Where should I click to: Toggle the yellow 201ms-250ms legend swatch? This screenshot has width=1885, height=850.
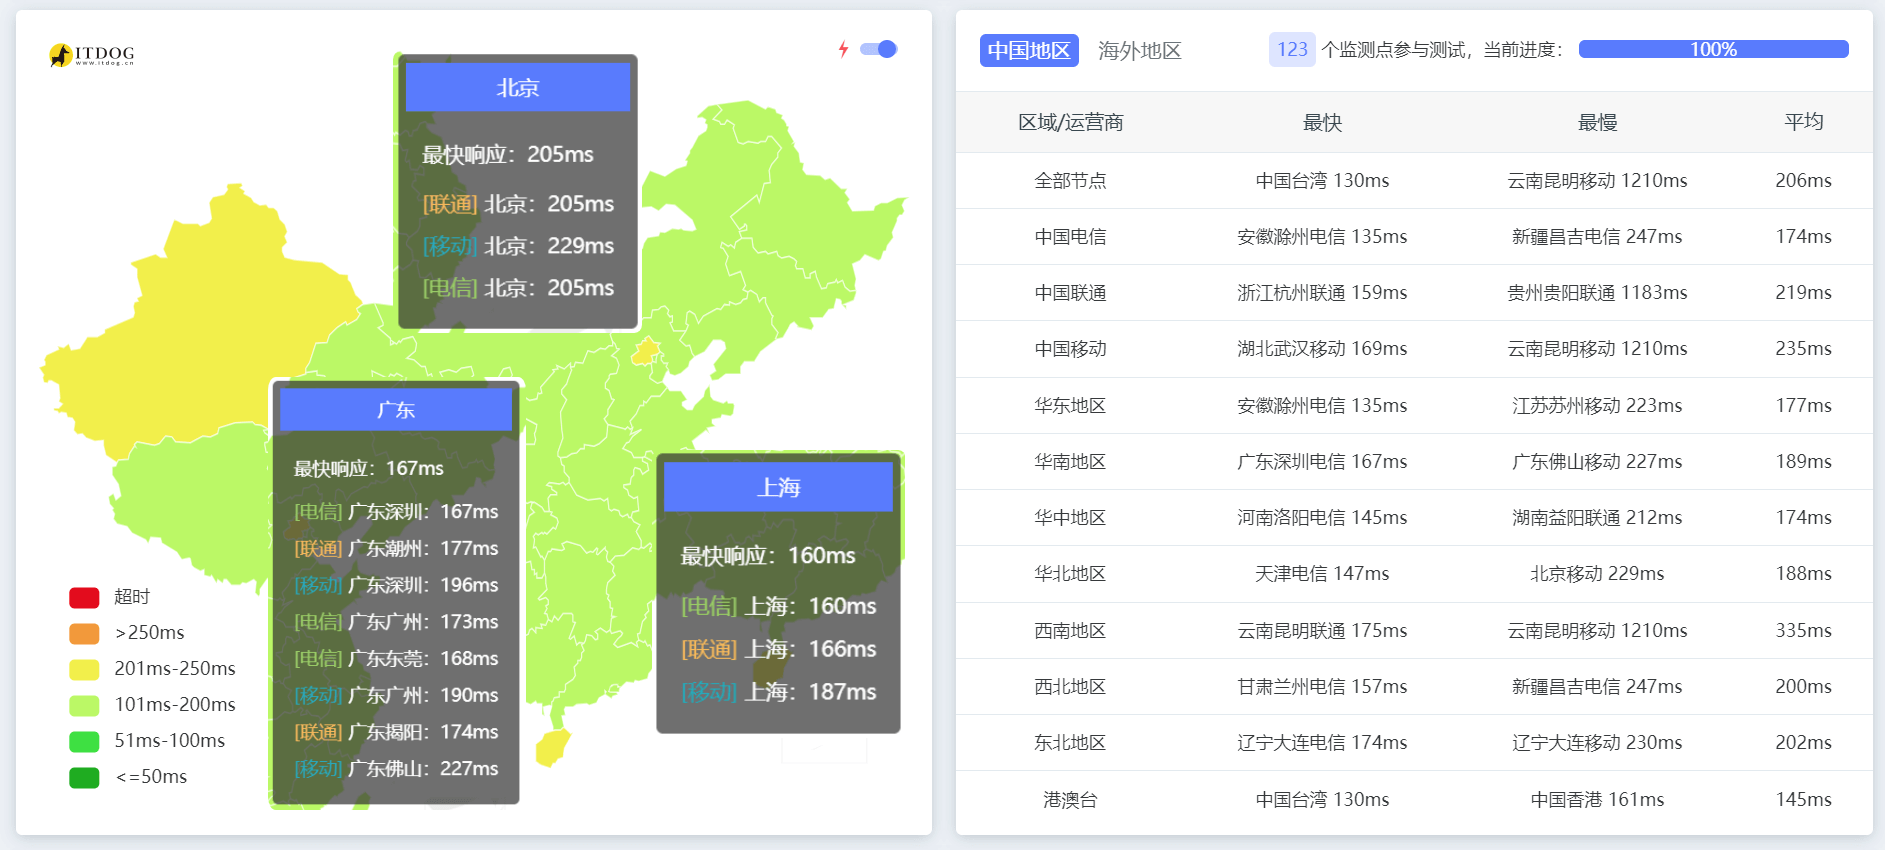[84, 669]
